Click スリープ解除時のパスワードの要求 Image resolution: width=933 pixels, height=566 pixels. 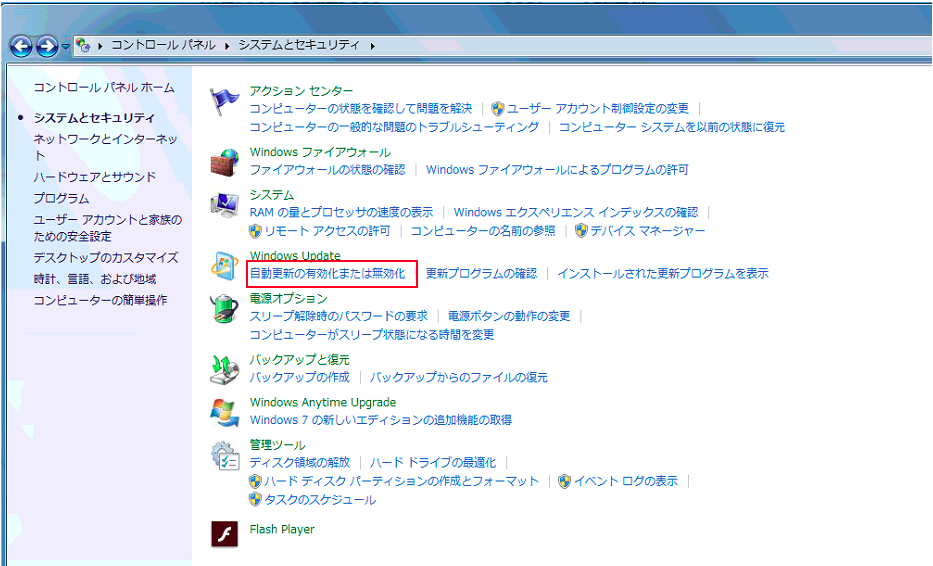coord(339,316)
